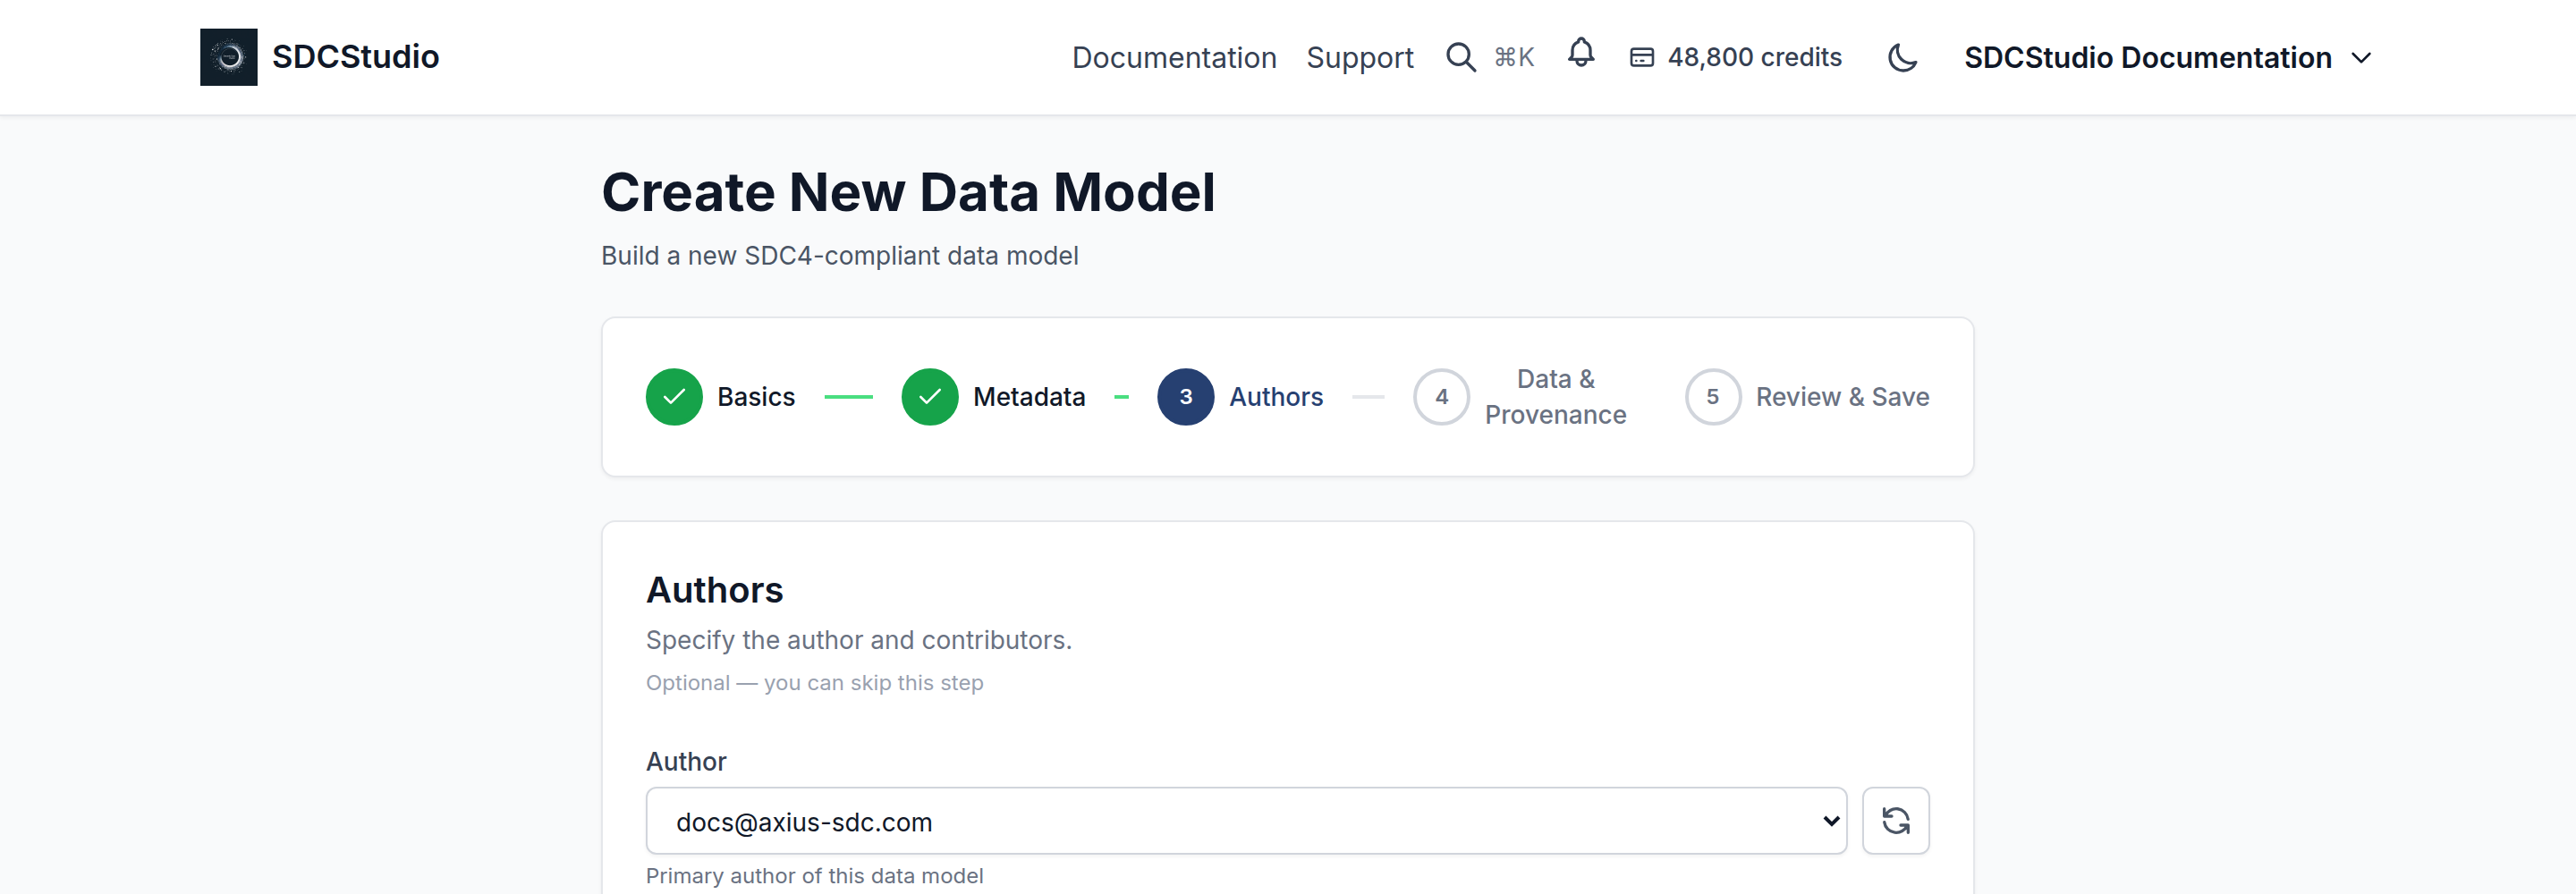Image resolution: width=2576 pixels, height=894 pixels.
Task: Jump to Review & Save step label
Action: coord(1842,397)
